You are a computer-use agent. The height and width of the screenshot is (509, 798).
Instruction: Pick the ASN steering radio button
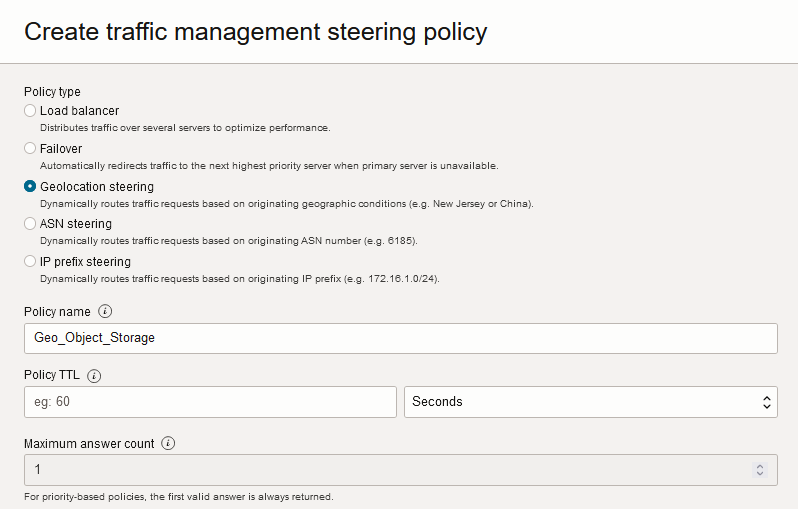pos(30,224)
